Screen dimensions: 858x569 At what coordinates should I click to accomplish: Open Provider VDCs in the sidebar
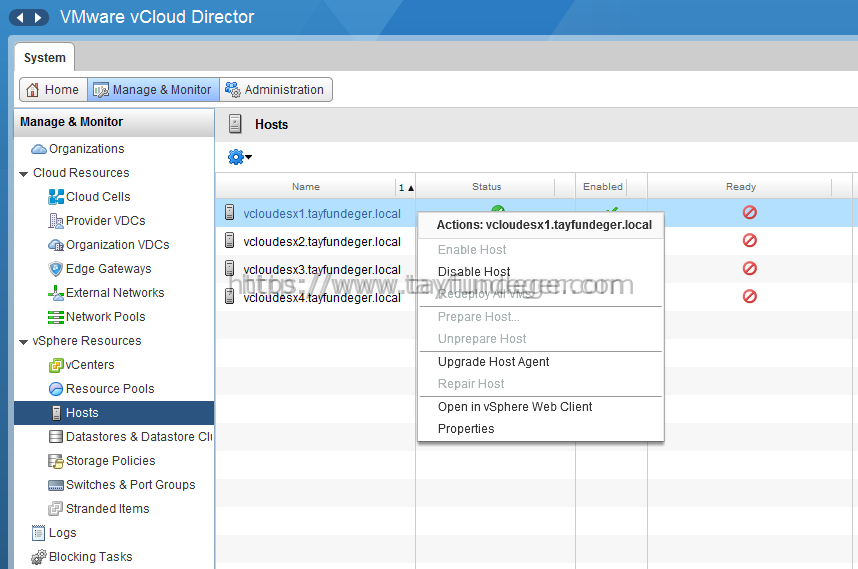[106, 221]
